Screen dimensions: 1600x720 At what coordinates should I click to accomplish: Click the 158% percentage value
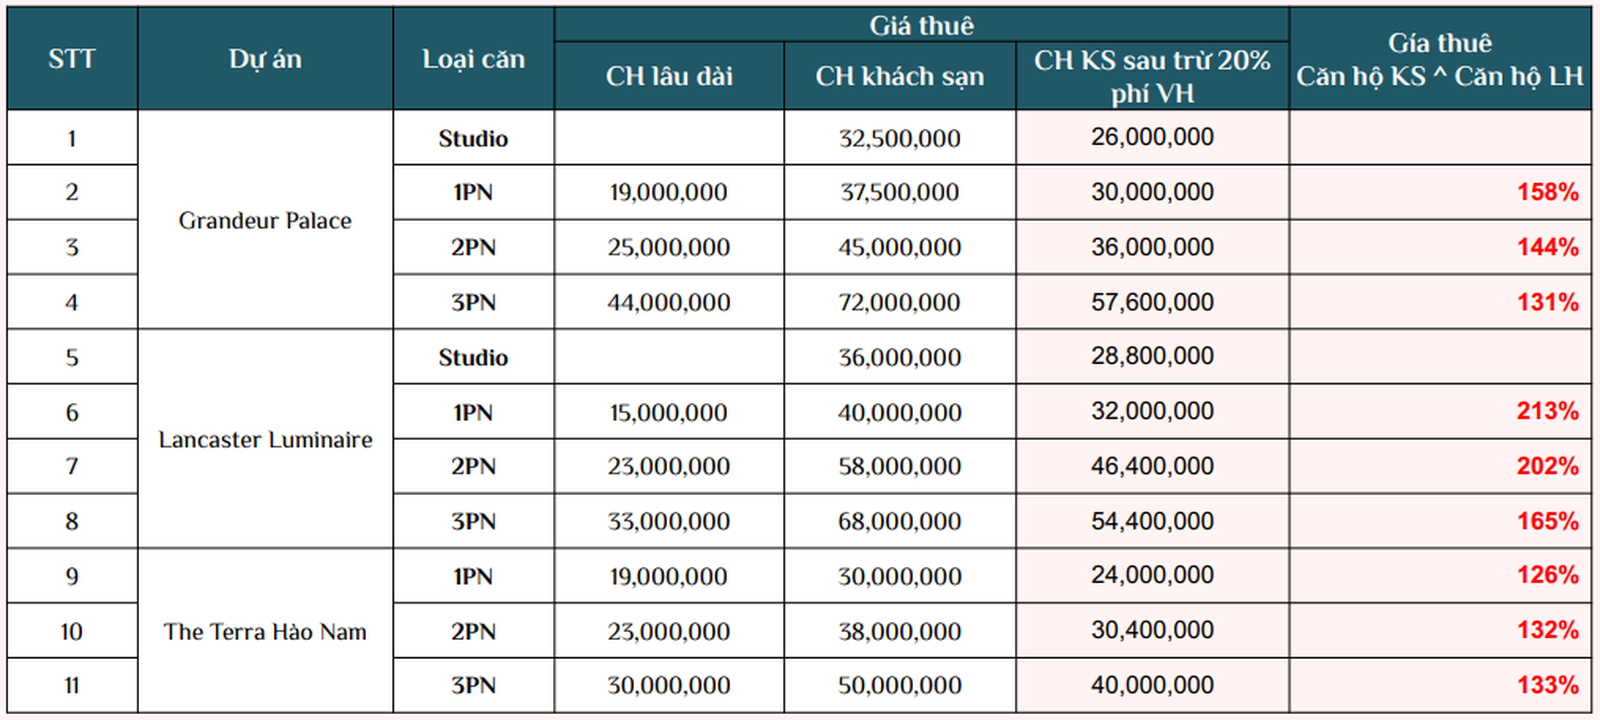(x=1546, y=192)
